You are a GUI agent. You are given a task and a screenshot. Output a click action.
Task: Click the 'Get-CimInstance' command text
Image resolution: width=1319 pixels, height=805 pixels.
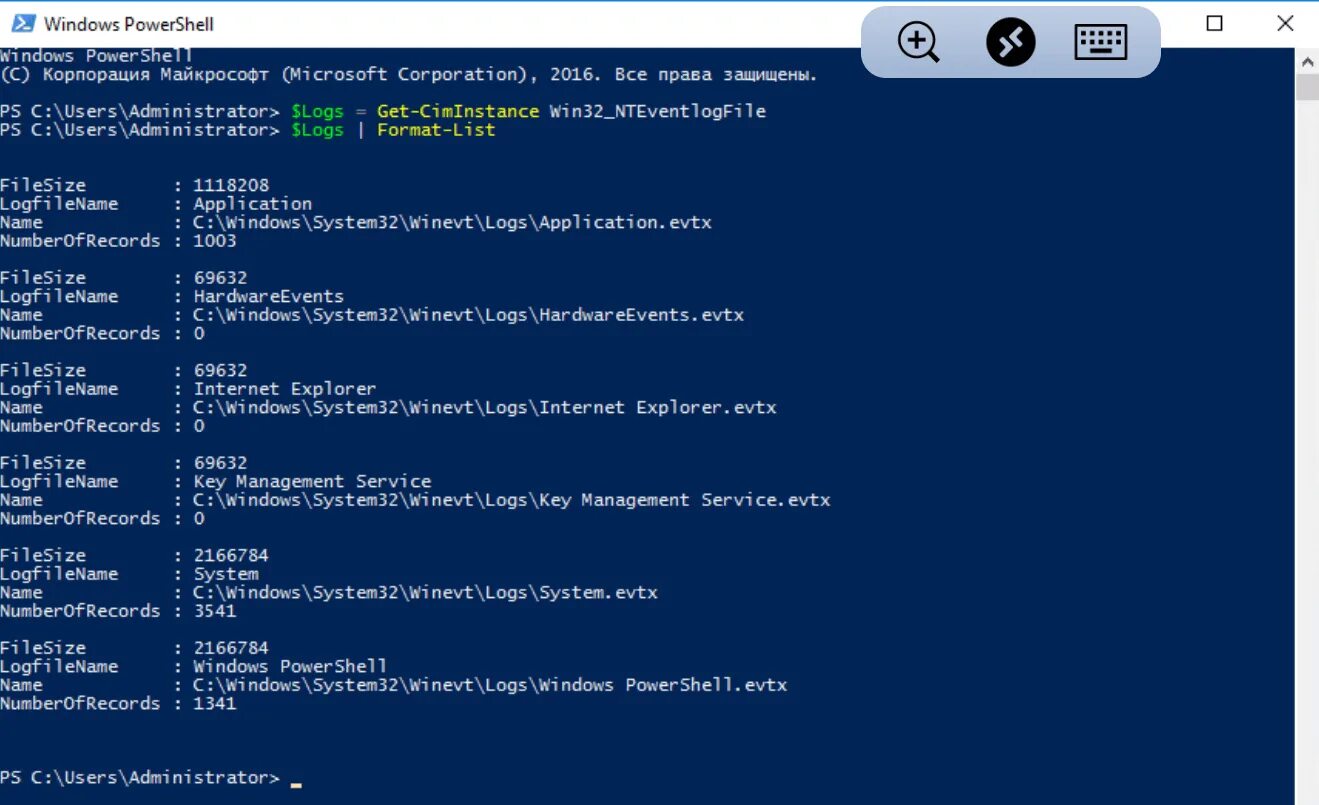[x=458, y=111]
